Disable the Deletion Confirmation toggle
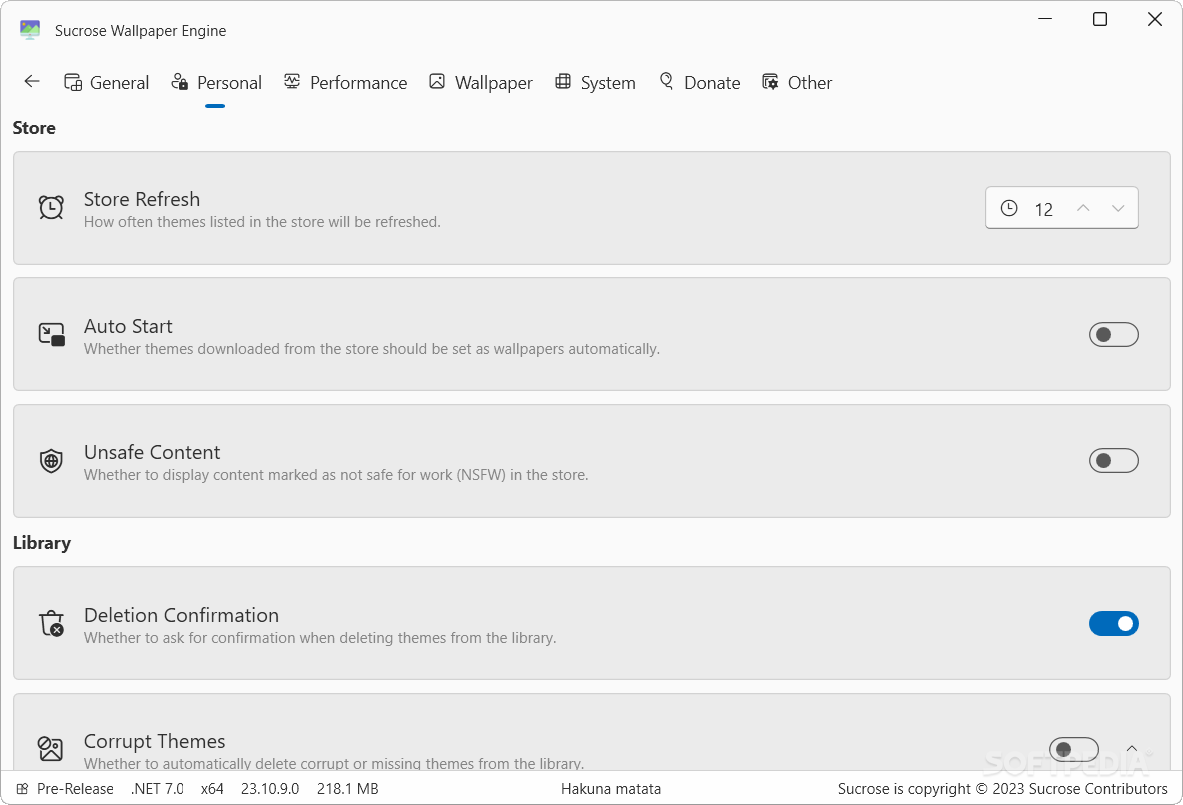The height and width of the screenshot is (805, 1183). pyautogui.click(x=1114, y=623)
